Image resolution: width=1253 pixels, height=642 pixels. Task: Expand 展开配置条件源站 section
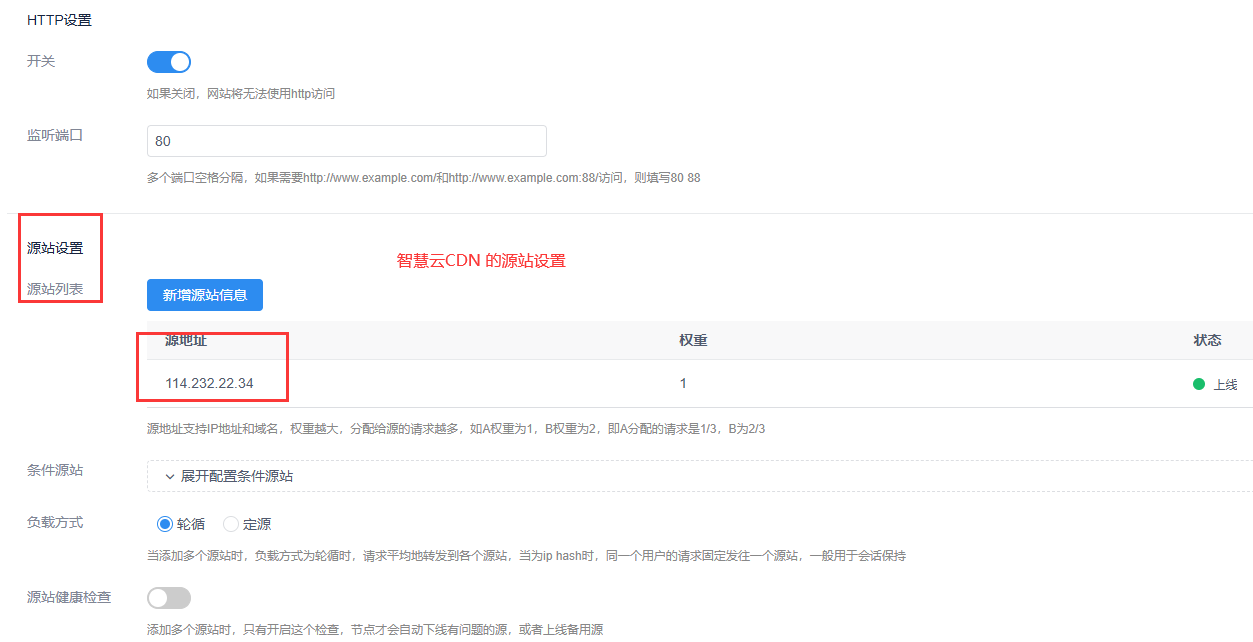(236, 476)
